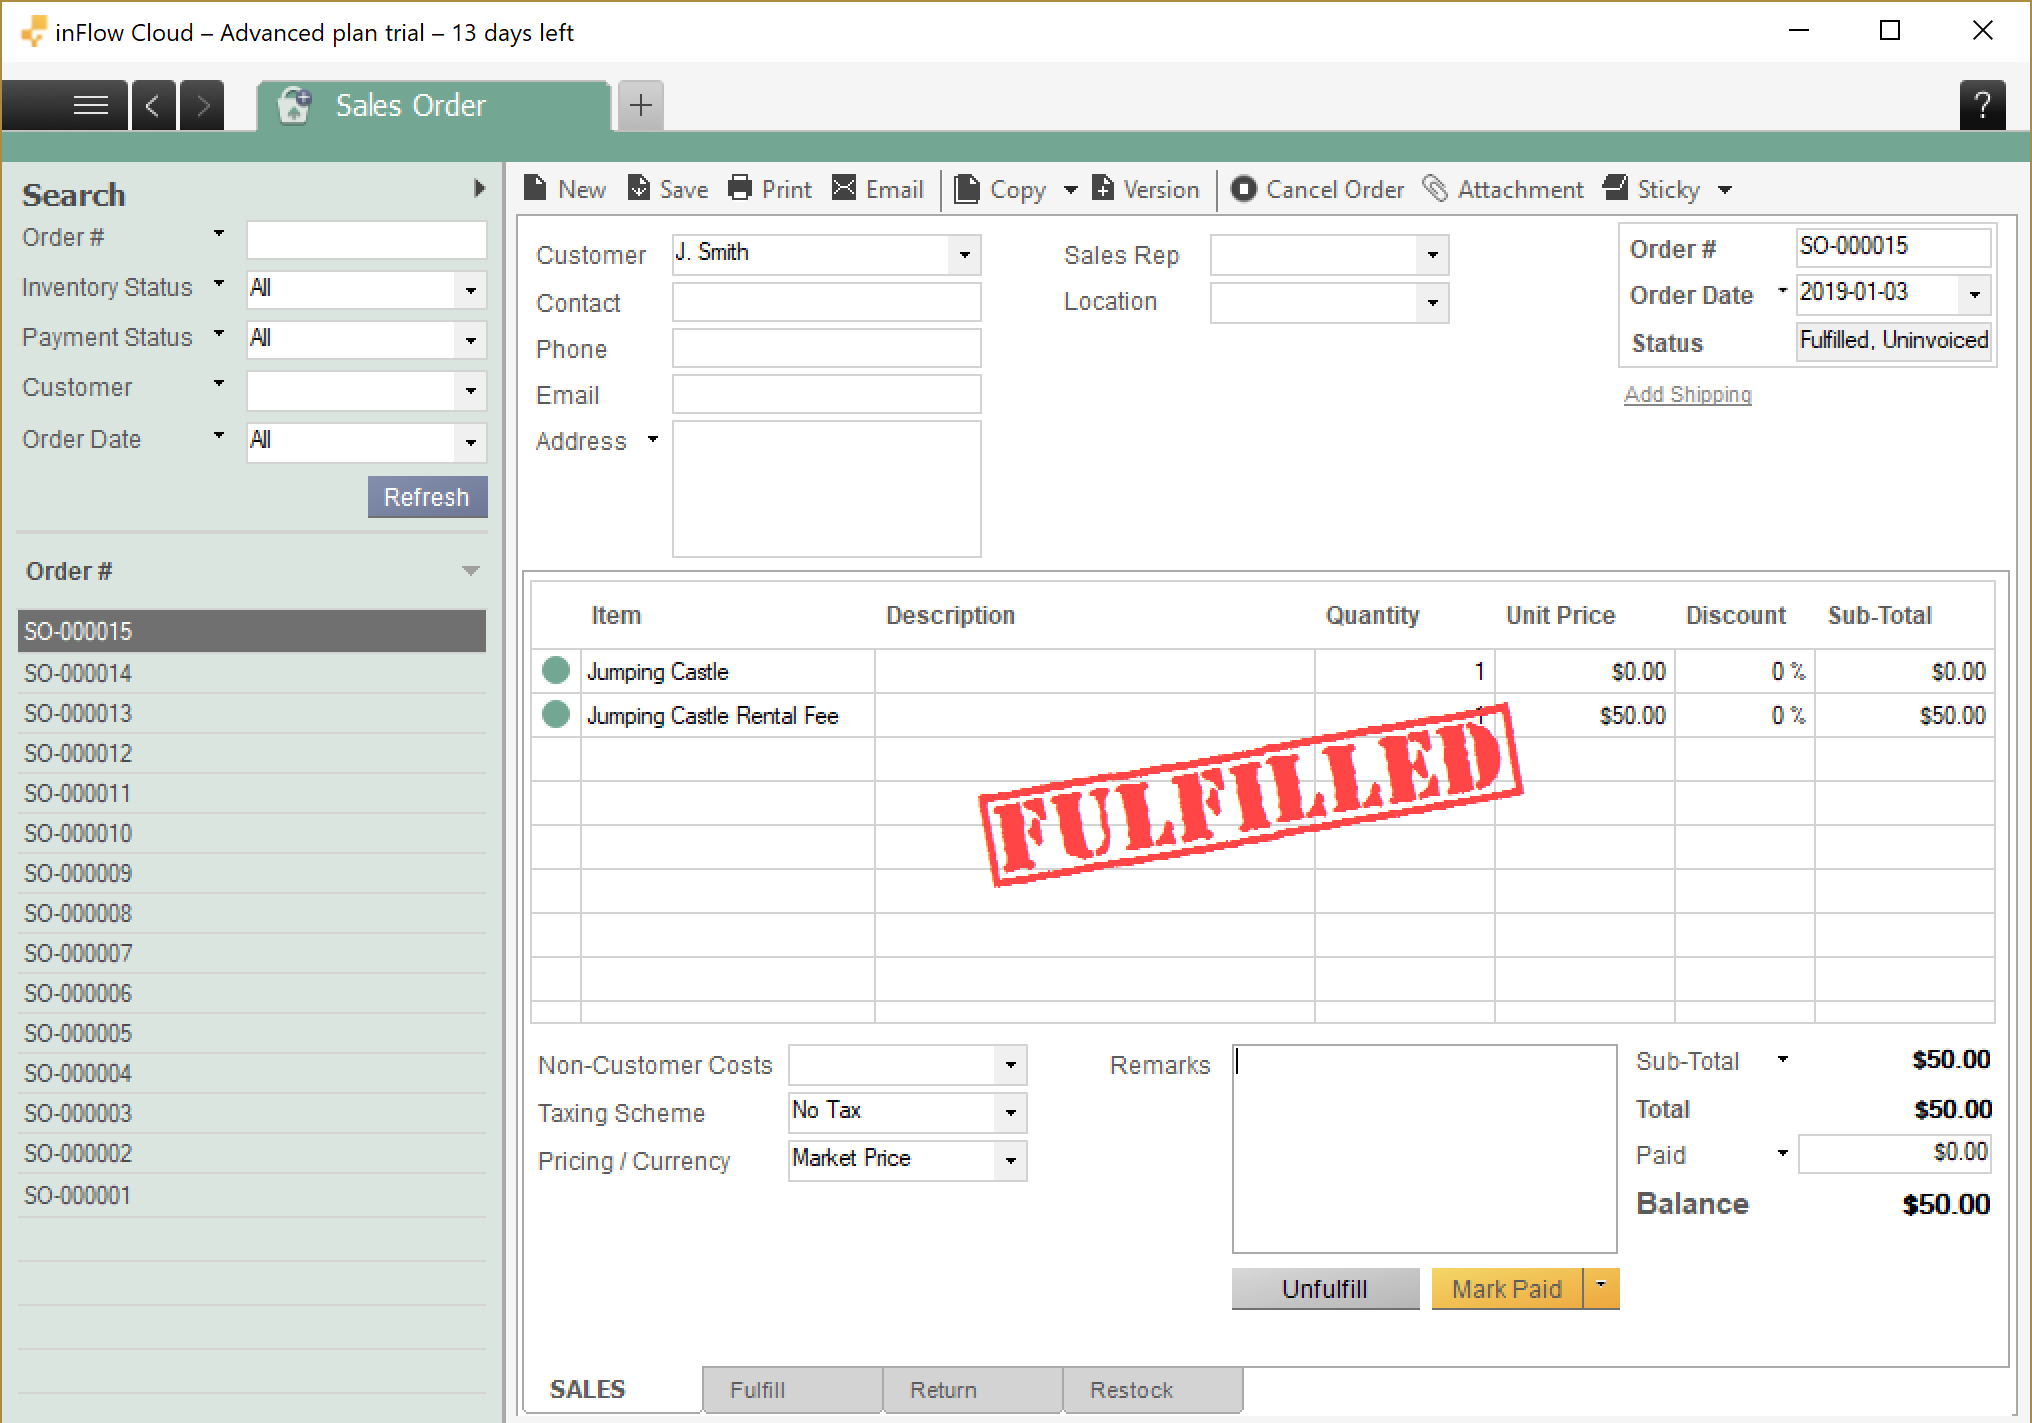Collapse the Search panel arrow
2032x1423 pixels.
(479, 188)
